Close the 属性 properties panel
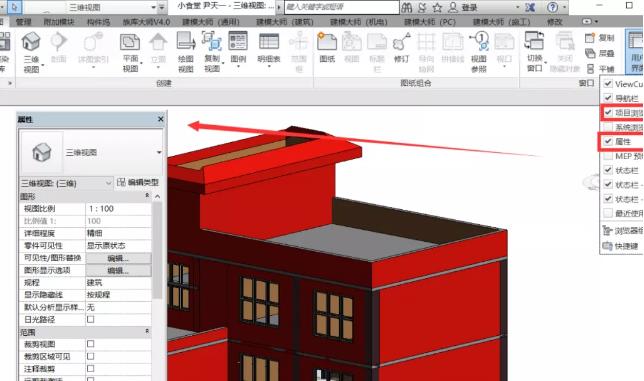 [160, 119]
